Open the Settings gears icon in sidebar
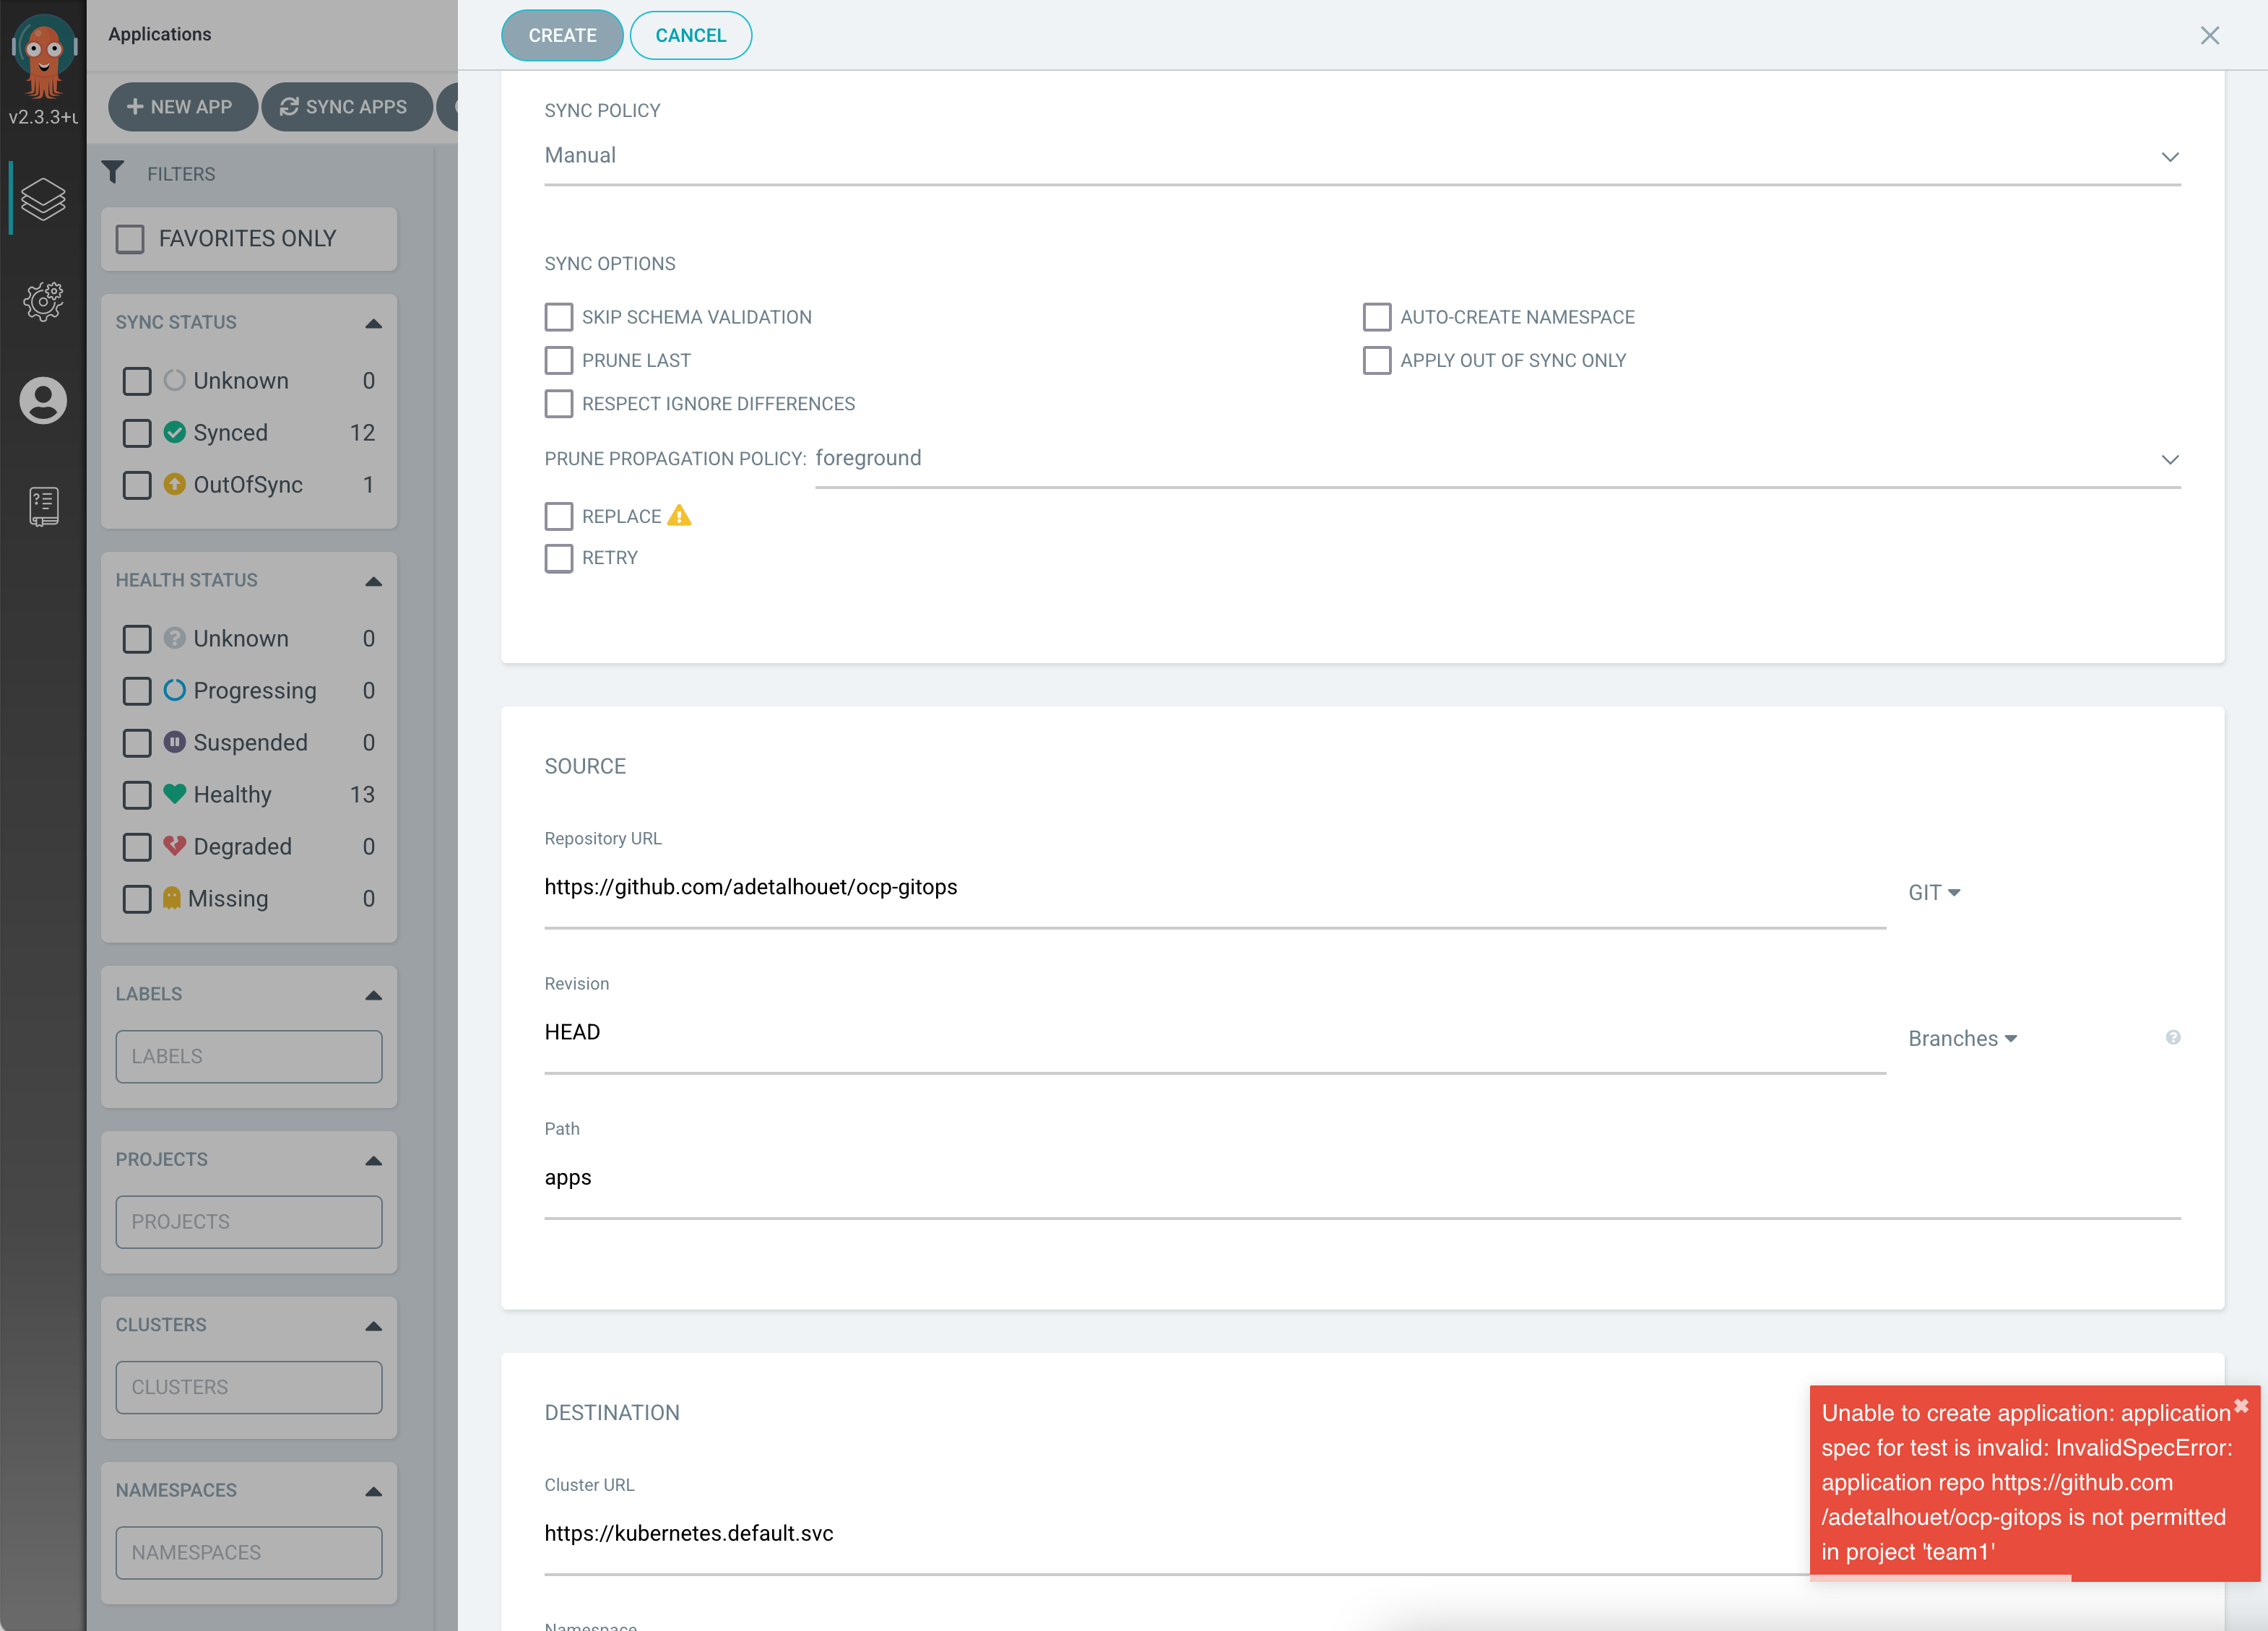2268x1631 pixels. tap(43, 300)
